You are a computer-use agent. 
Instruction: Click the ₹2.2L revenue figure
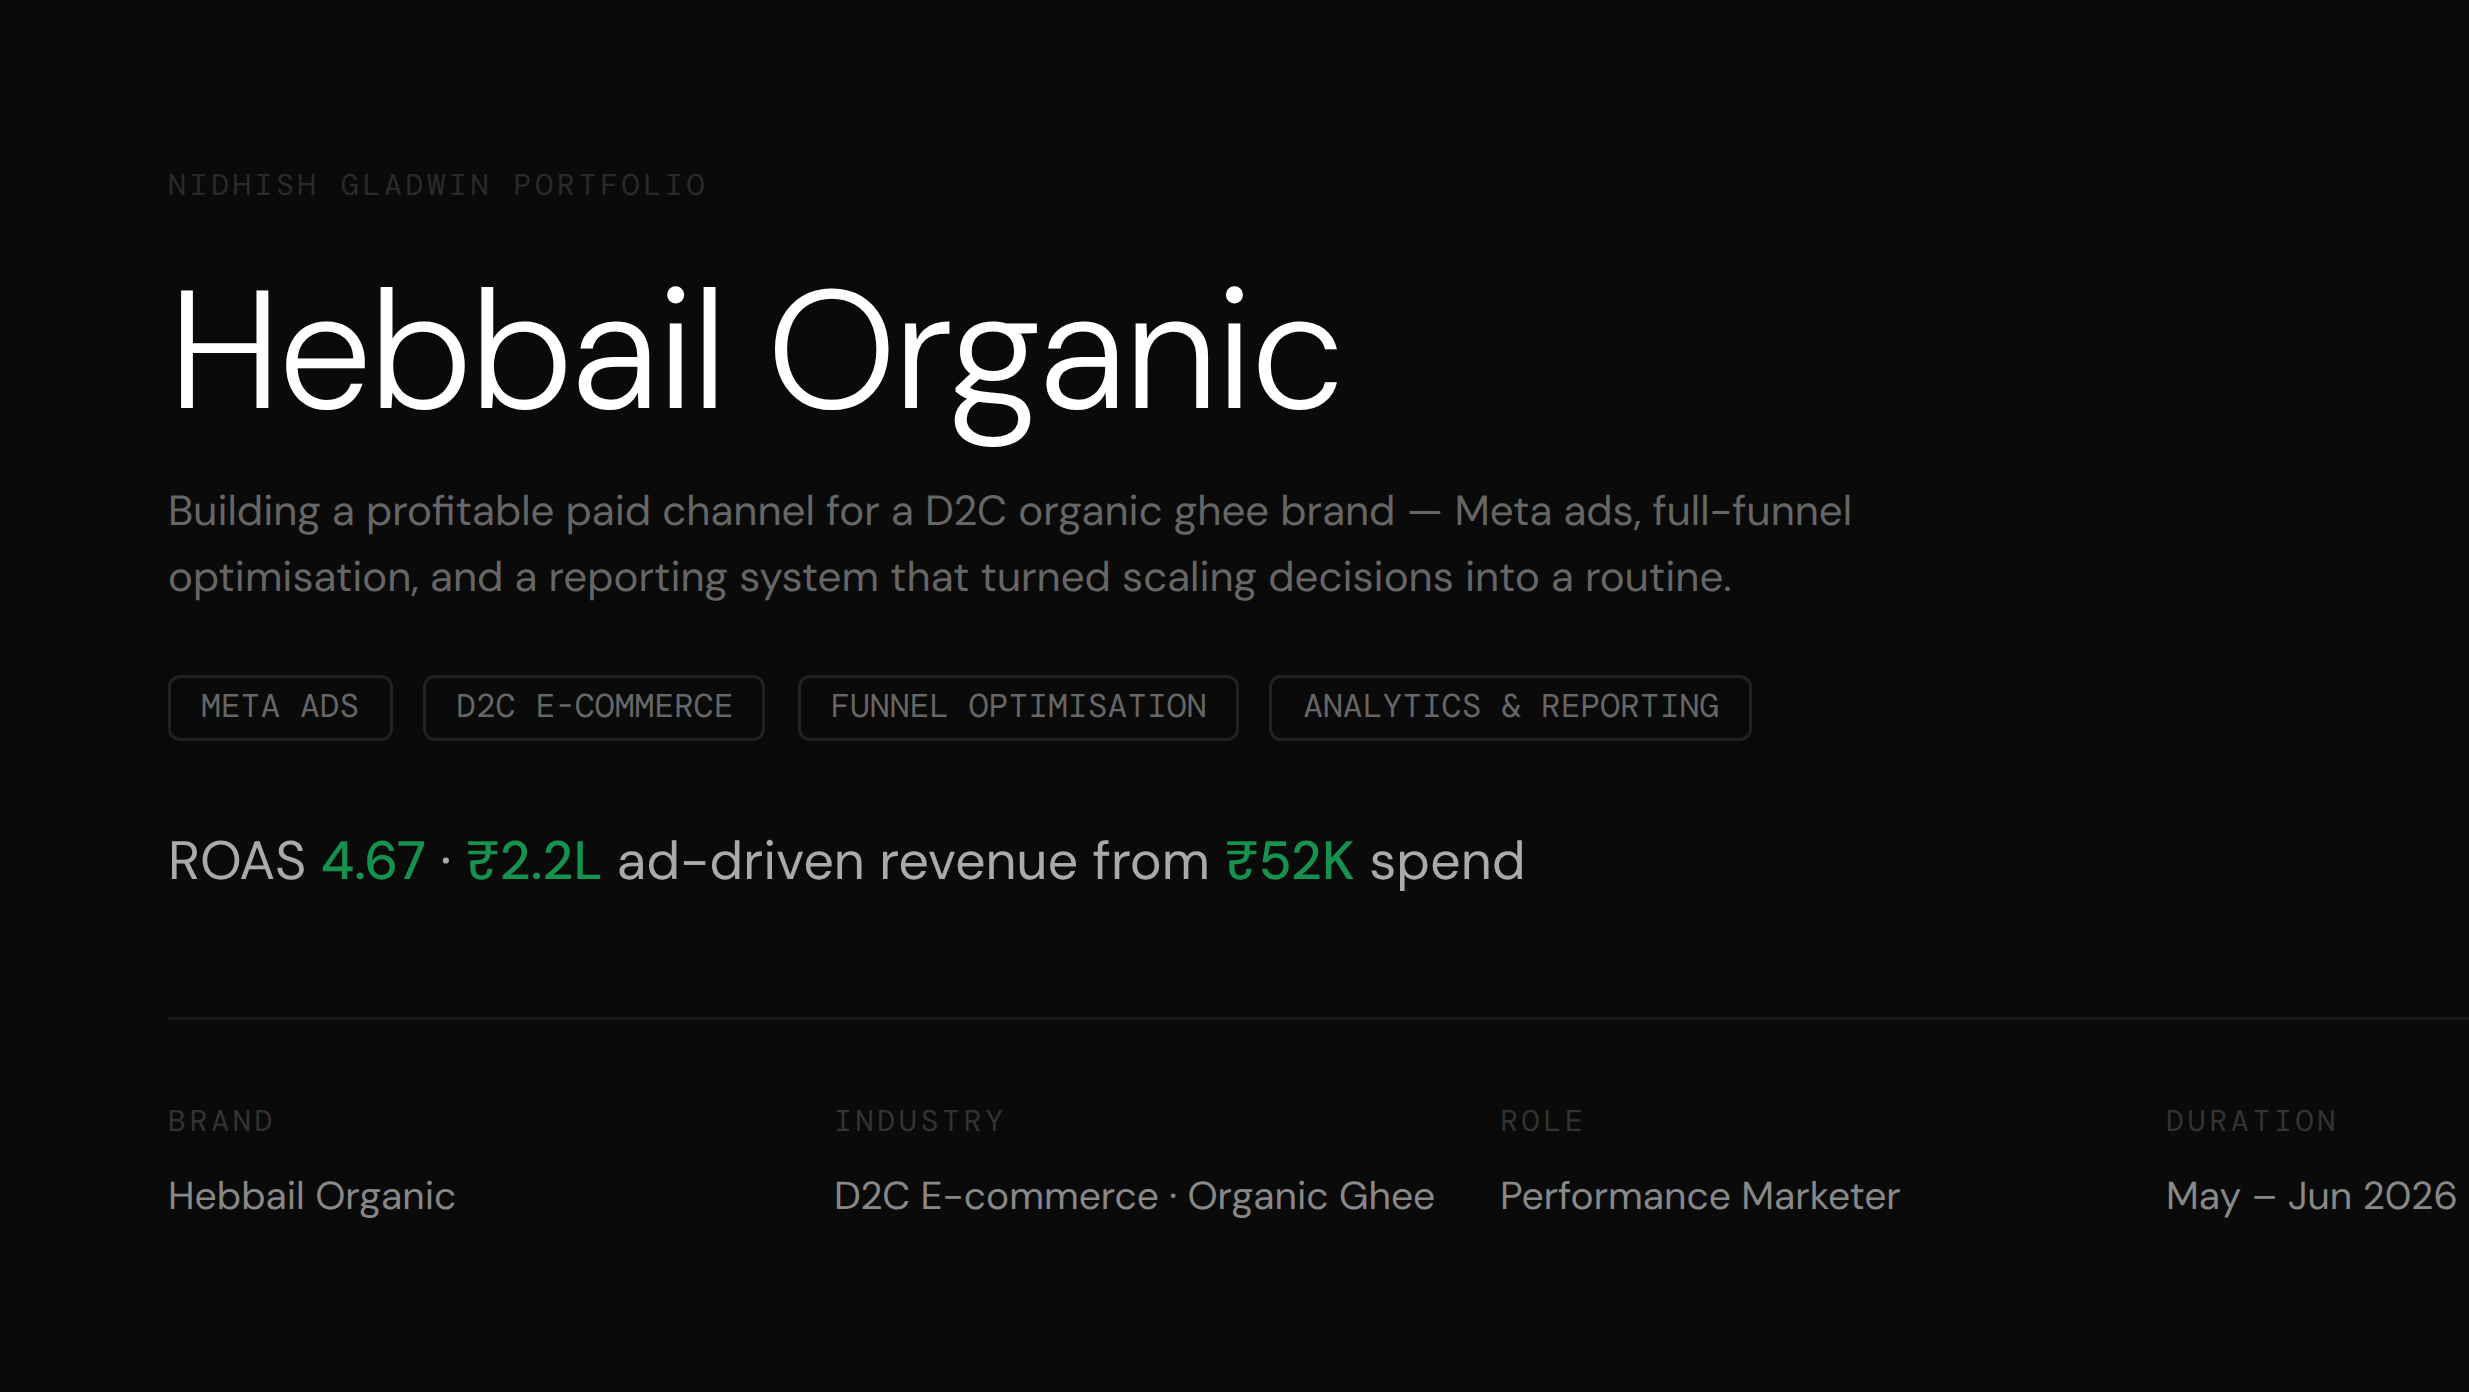click(x=534, y=861)
